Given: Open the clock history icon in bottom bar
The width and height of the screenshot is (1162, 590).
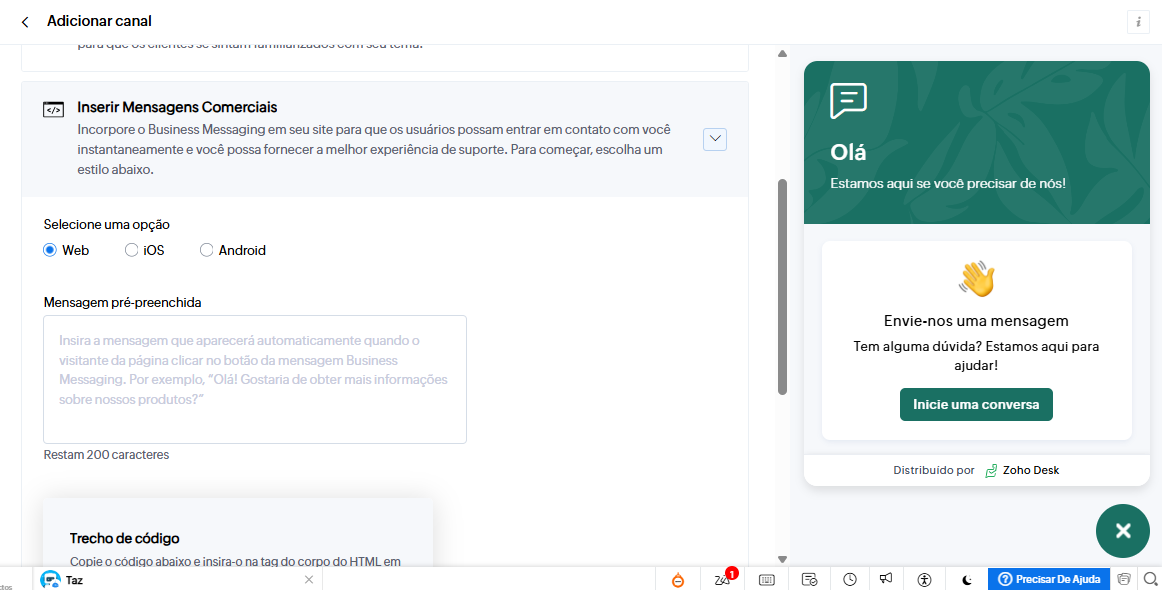Looking at the screenshot, I should tap(849, 579).
